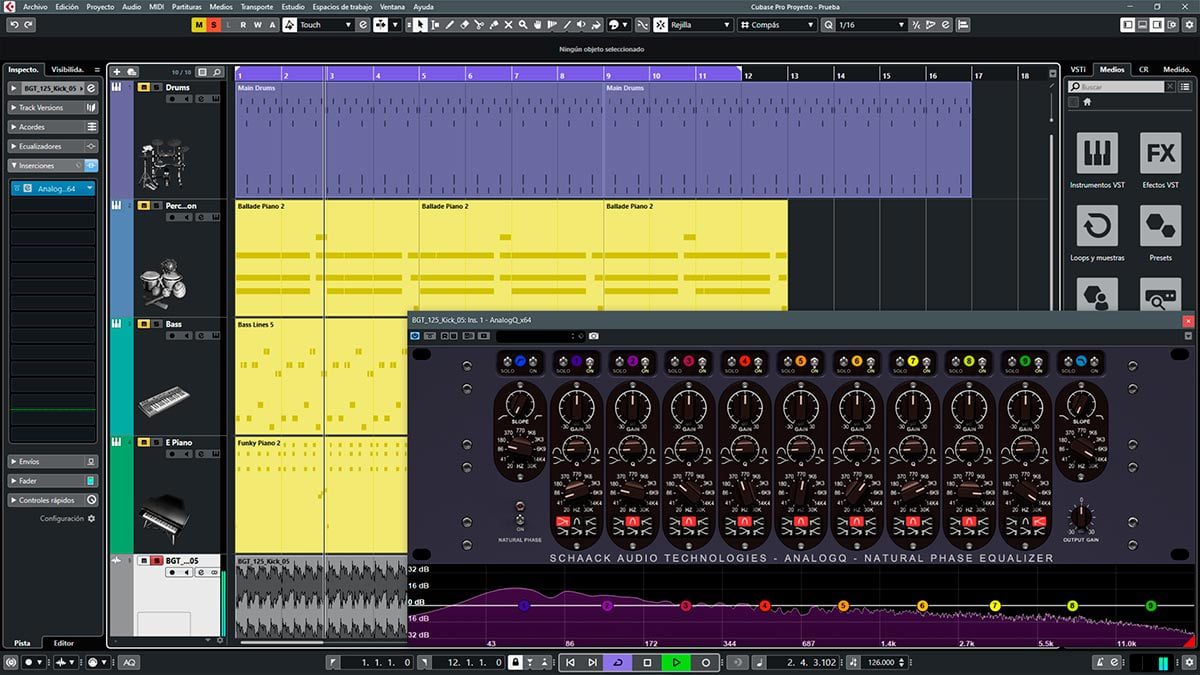Open the Compás grid type dropdown

[x=777, y=24]
